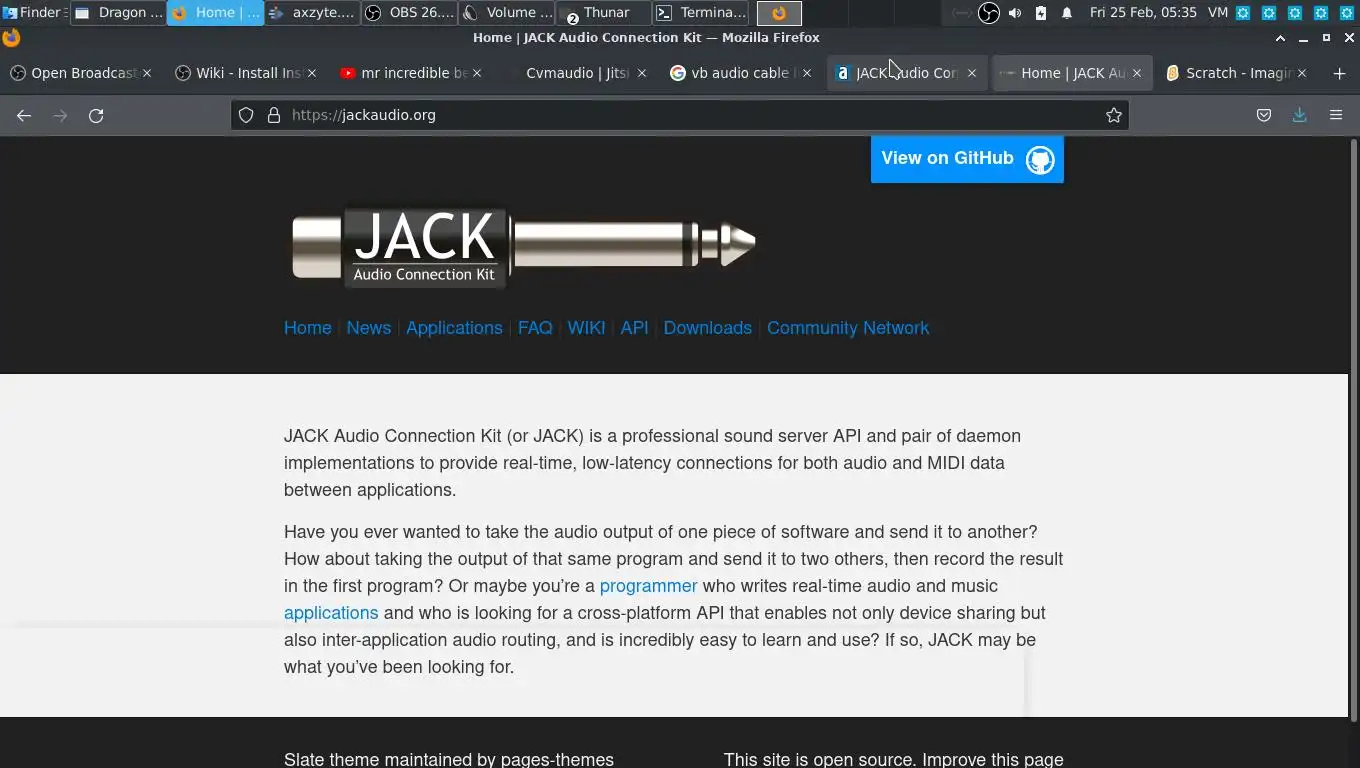The width and height of the screenshot is (1360, 768).
Task: Open the Community Network link
Action: pyautogui.click(x=848, y=328)
